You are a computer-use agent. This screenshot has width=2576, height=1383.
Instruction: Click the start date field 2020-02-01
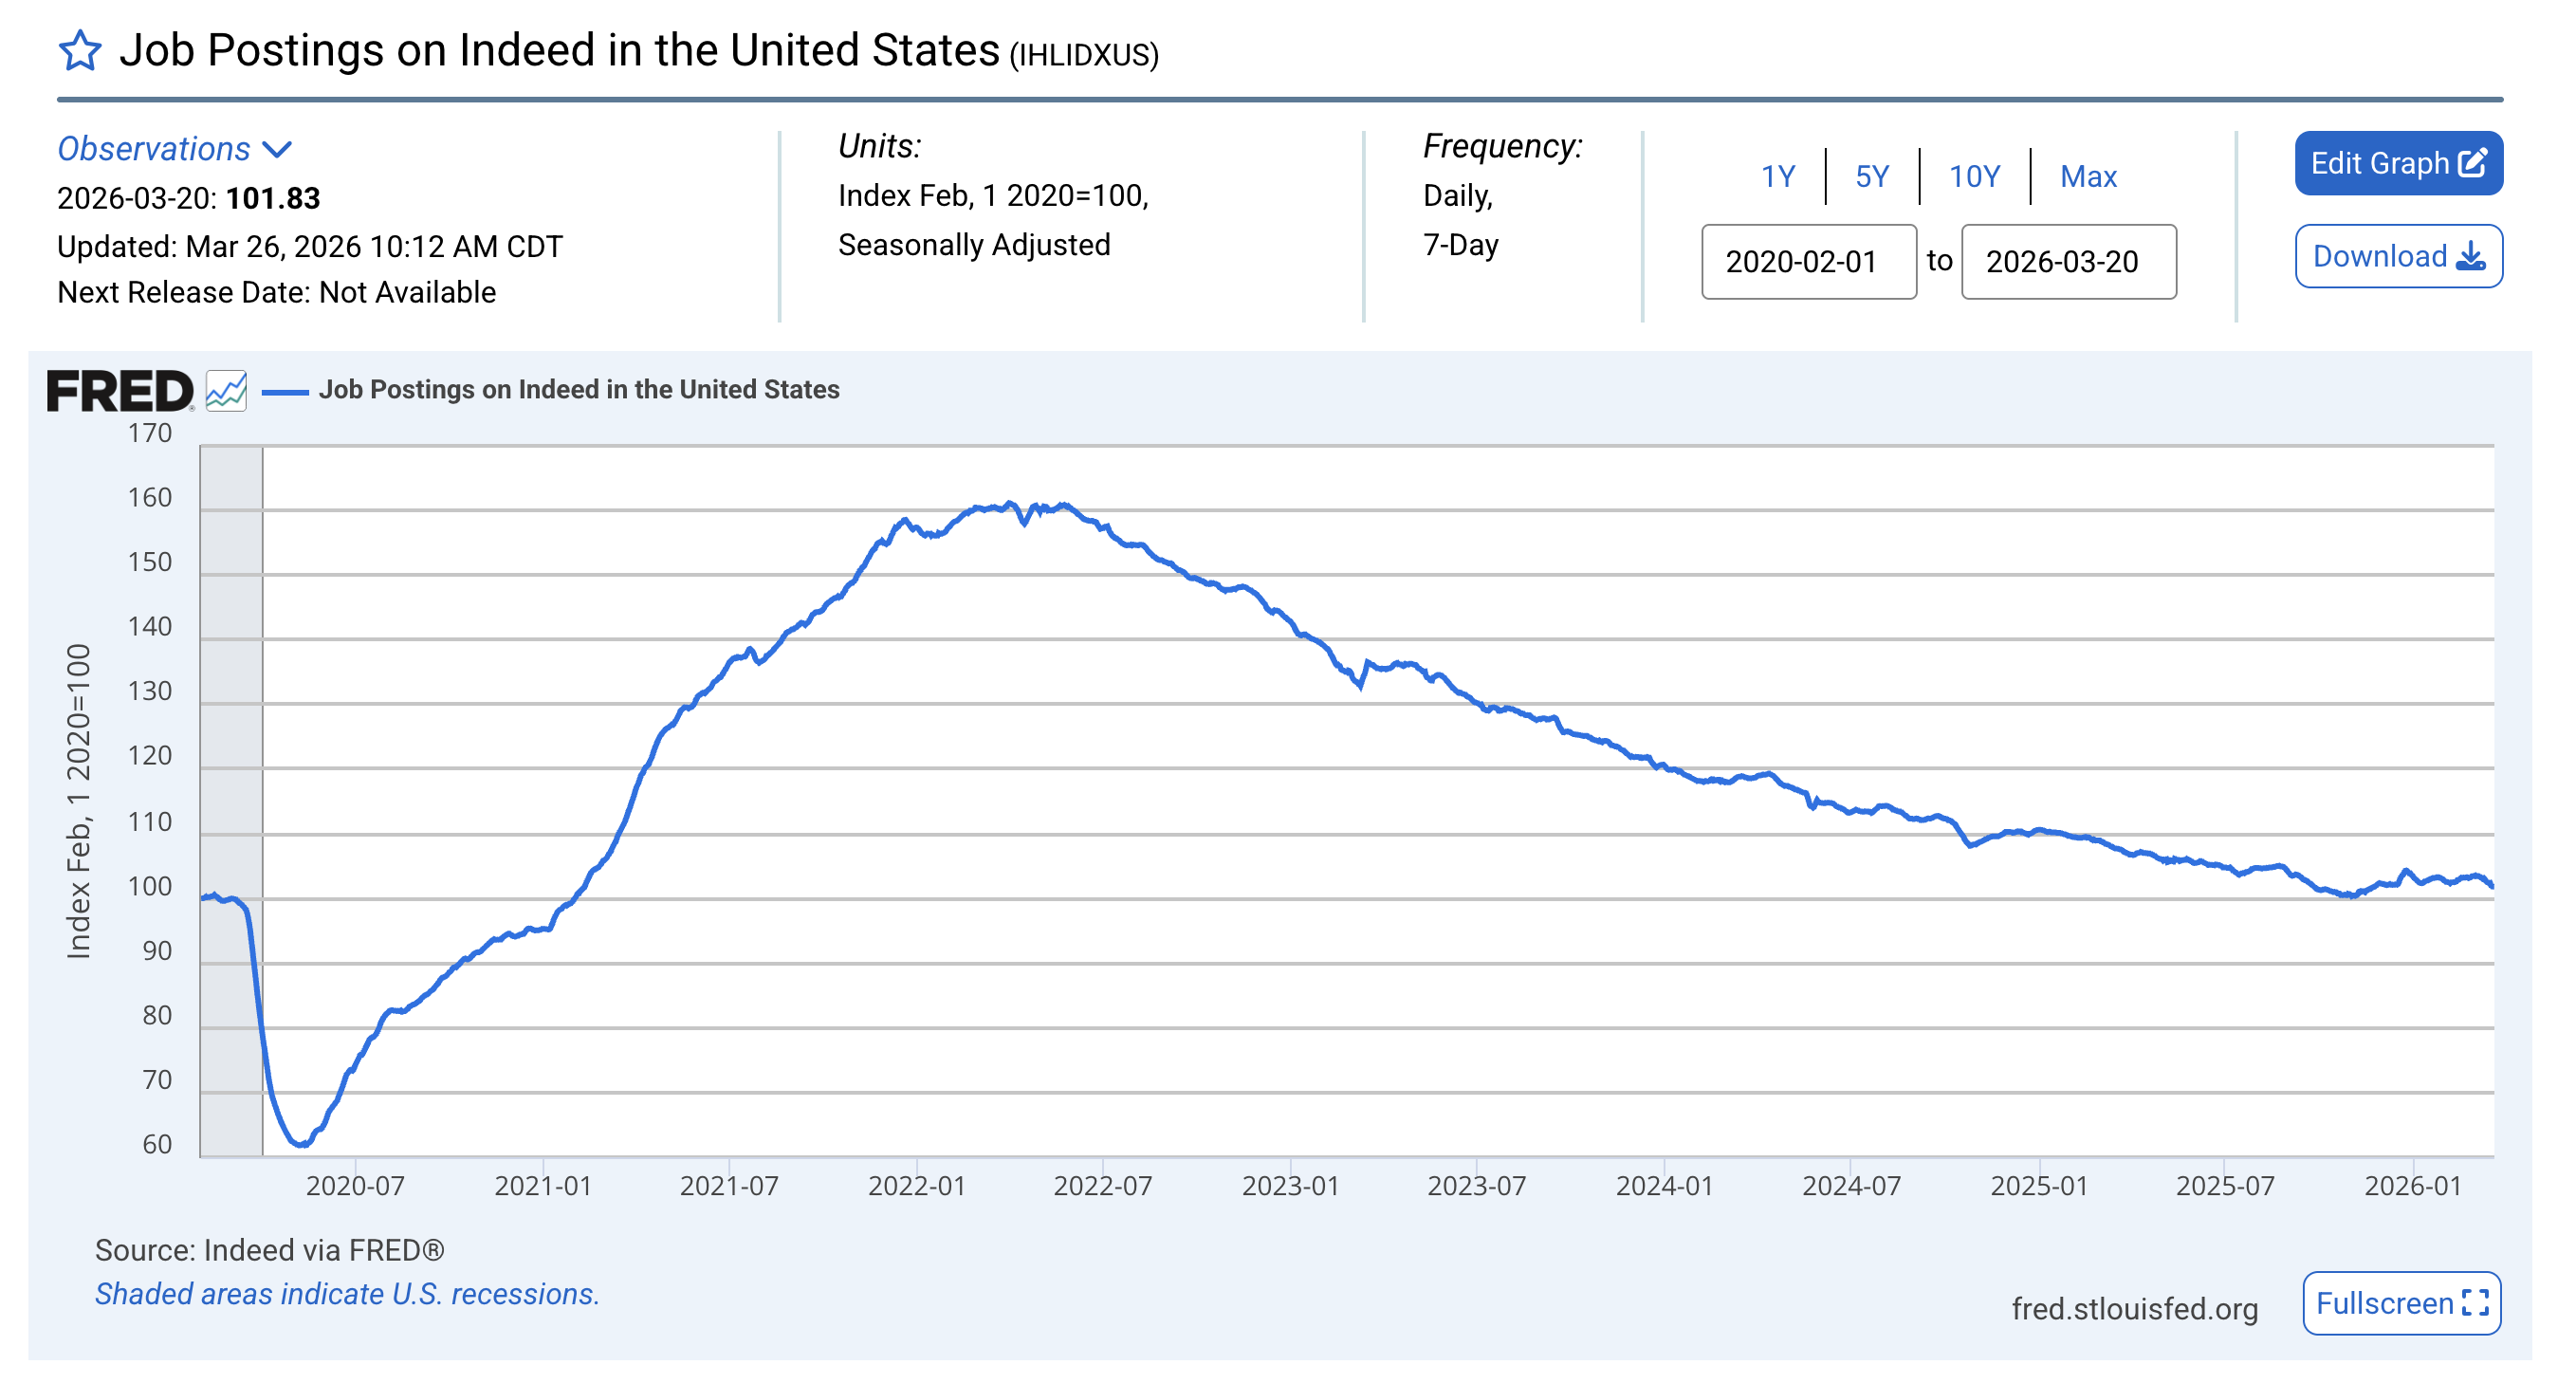pyautogui.click(x=1809, y=262)
